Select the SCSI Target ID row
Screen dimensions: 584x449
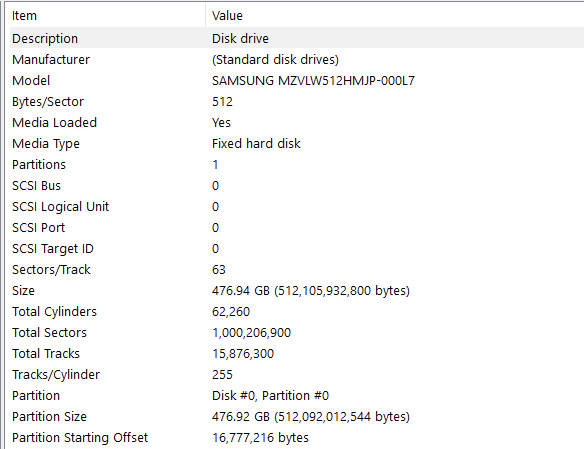297,248
